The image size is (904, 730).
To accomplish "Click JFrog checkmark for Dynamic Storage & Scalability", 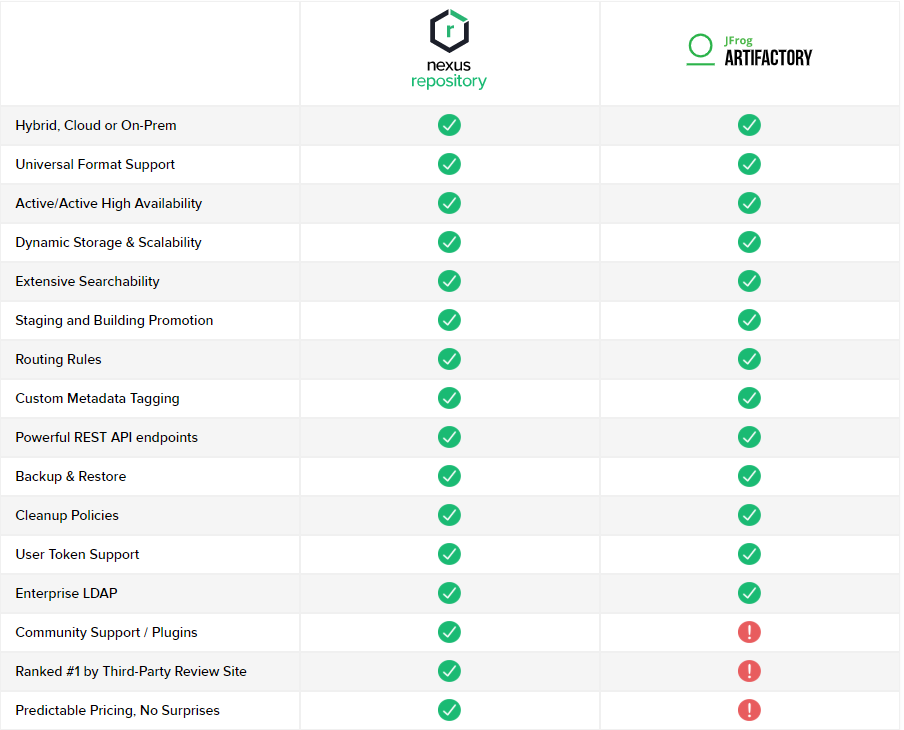I will [749, 242].
